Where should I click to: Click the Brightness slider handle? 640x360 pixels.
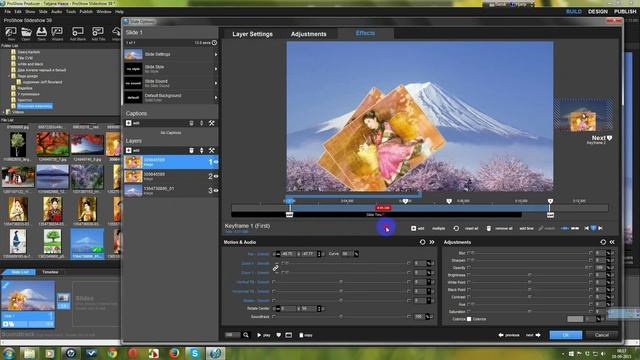point(529,275)
